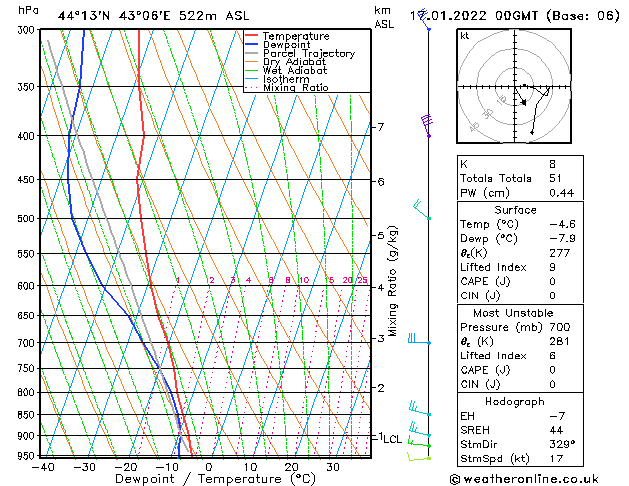The image size is (629, 486).
Task: Click the yellow-green surface wind barb at 950 hPa
Action: (x=419, y=456)
